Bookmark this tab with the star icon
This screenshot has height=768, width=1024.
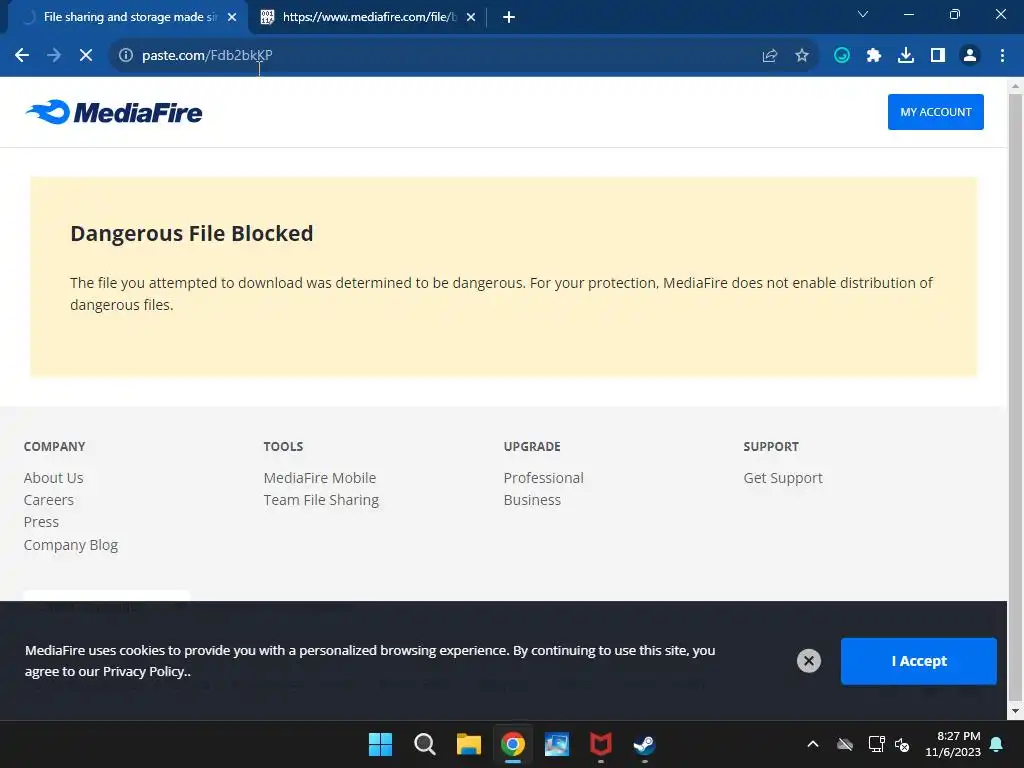(x=802, y=56)
